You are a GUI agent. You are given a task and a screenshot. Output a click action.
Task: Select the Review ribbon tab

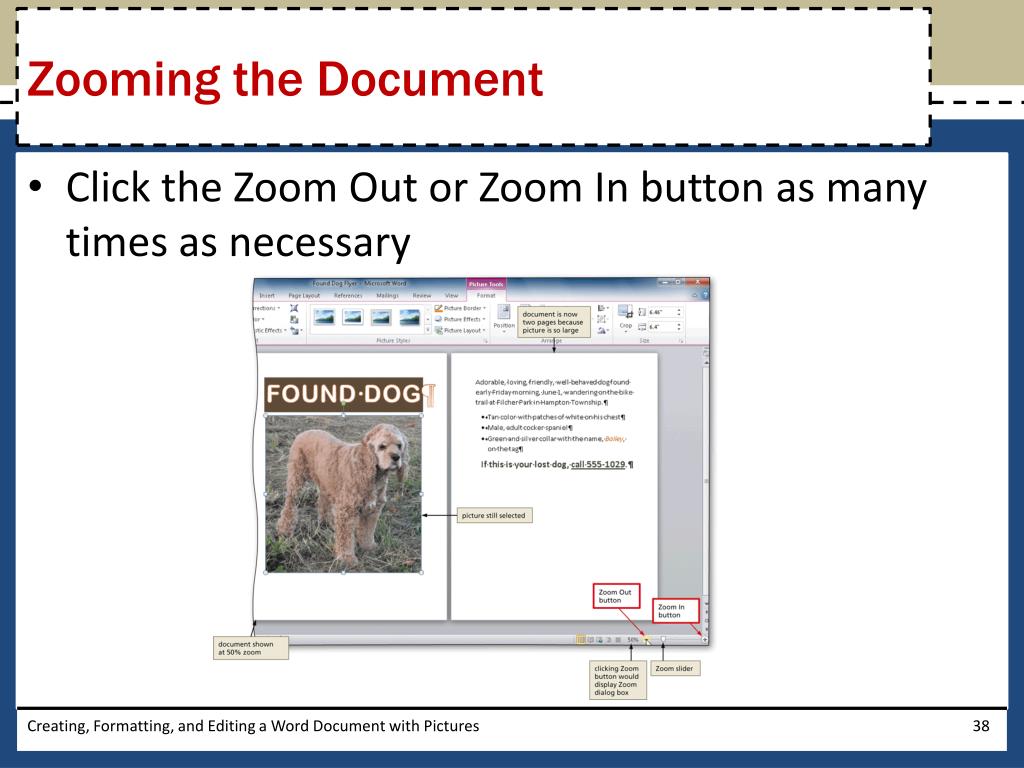coord(422,296)
